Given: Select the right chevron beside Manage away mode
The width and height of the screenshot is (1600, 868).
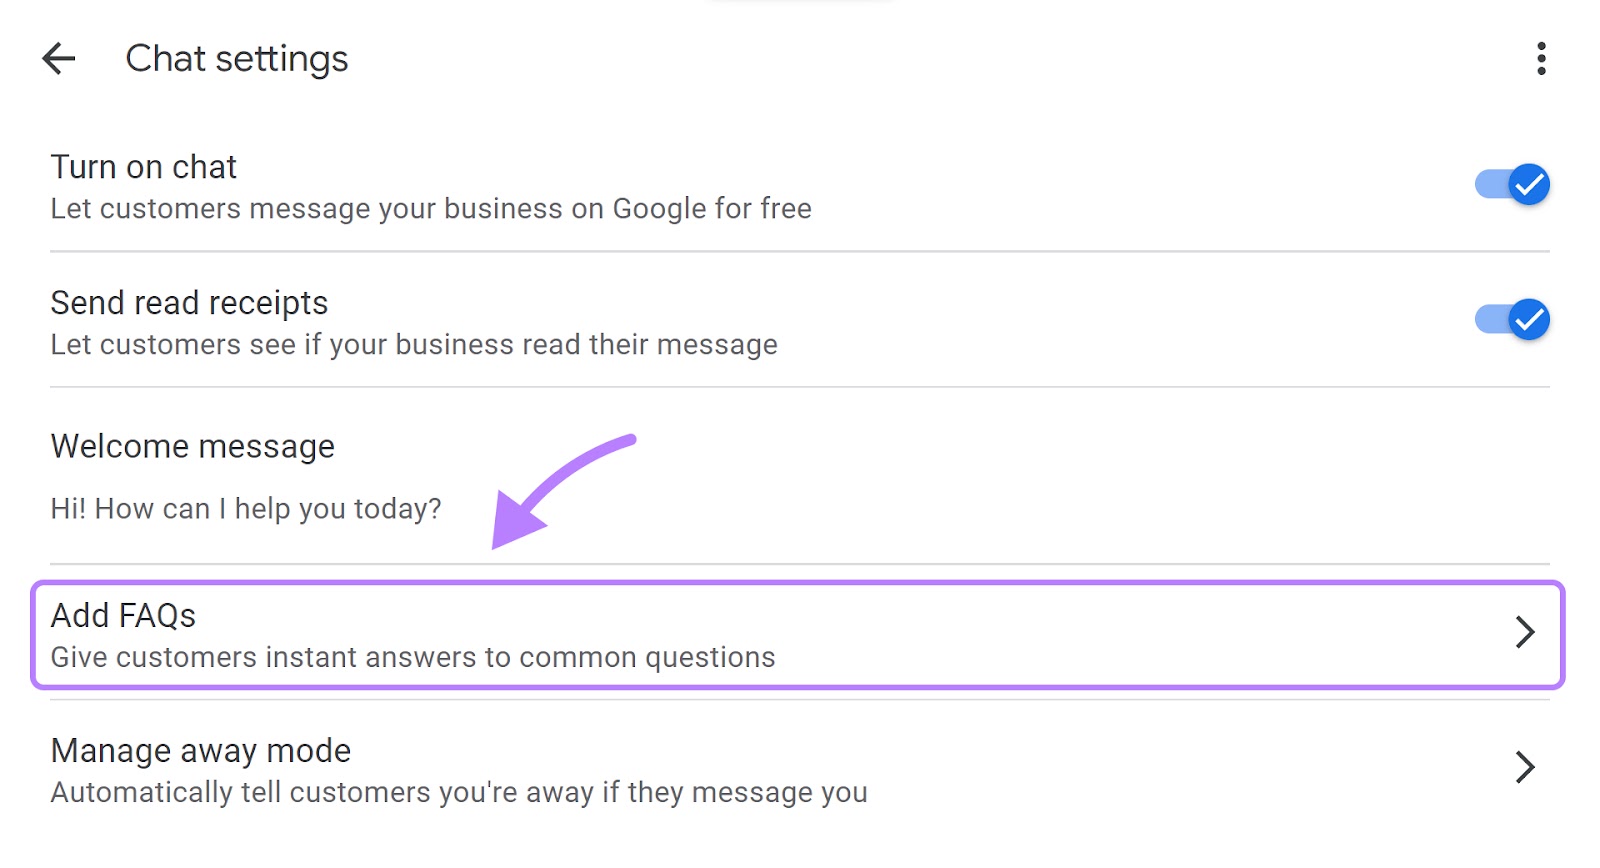Looking at the screenshot, I should coord(1524,767).
